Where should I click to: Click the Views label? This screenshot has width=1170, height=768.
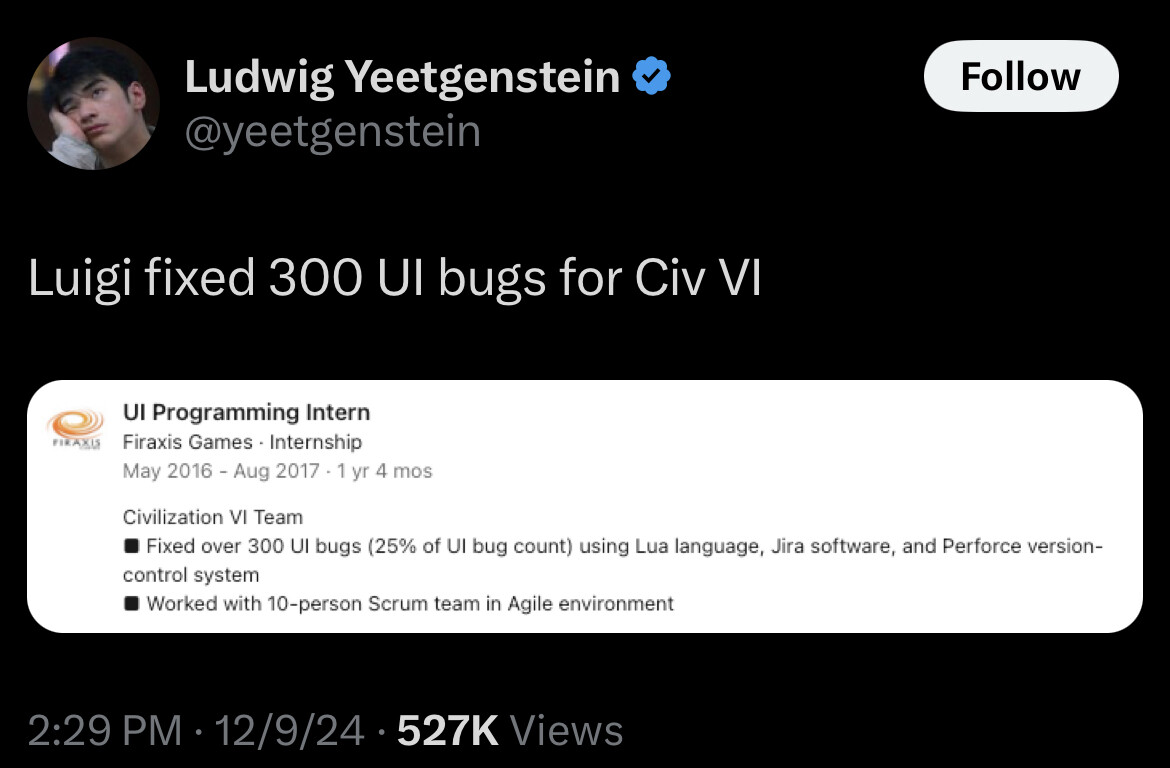click(x=566, y=730)
